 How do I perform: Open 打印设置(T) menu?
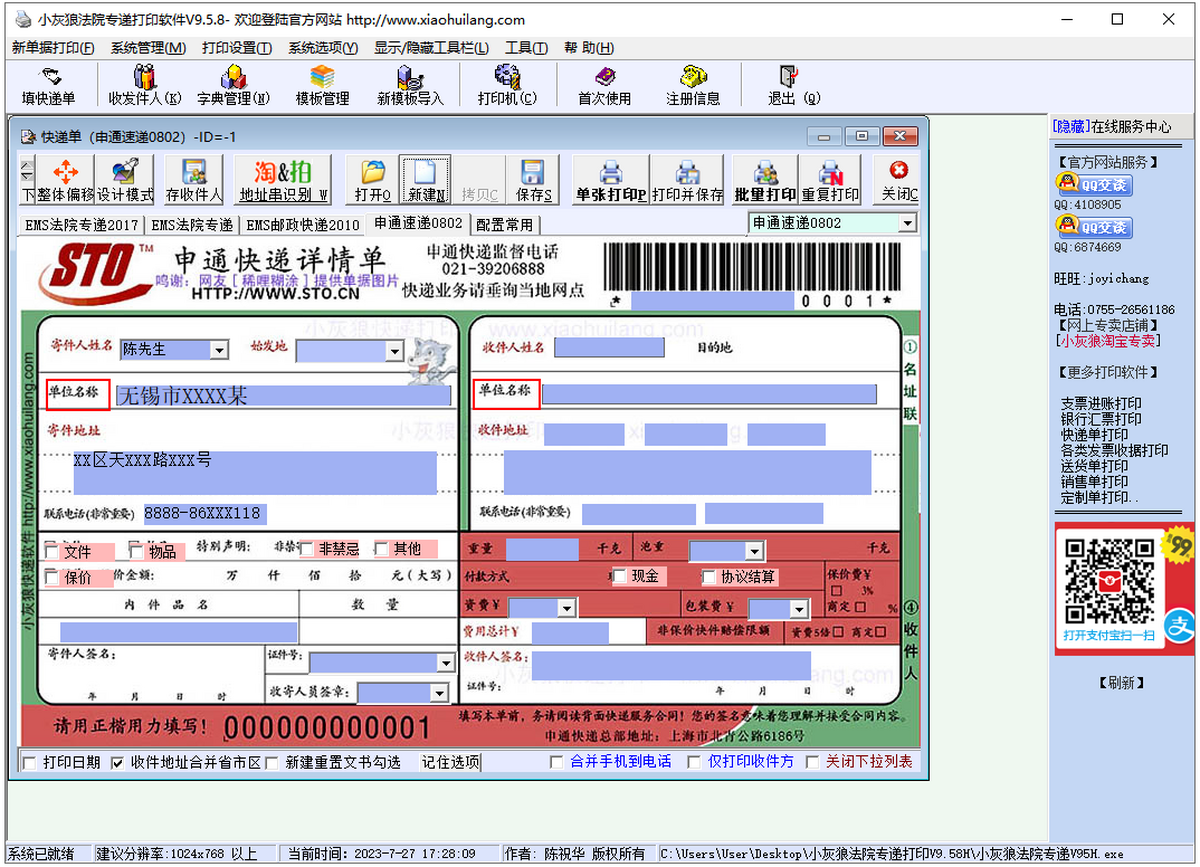(237, 48)
